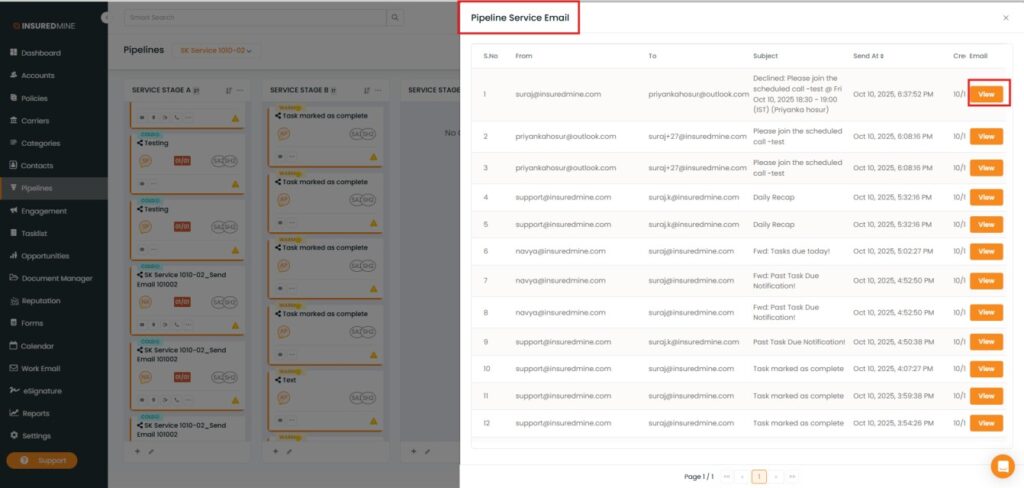View the Daily Recap email in row 4
The height and width of the screenshot is (488, 1024).
985,197
